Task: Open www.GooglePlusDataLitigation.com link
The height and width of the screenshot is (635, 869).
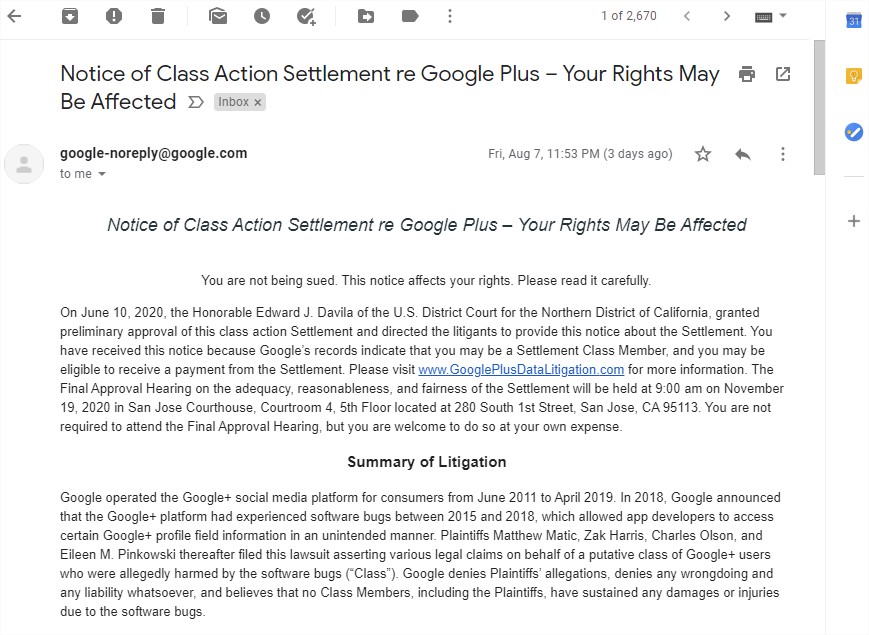Action: pyautogui.click(x=521, y=370)
